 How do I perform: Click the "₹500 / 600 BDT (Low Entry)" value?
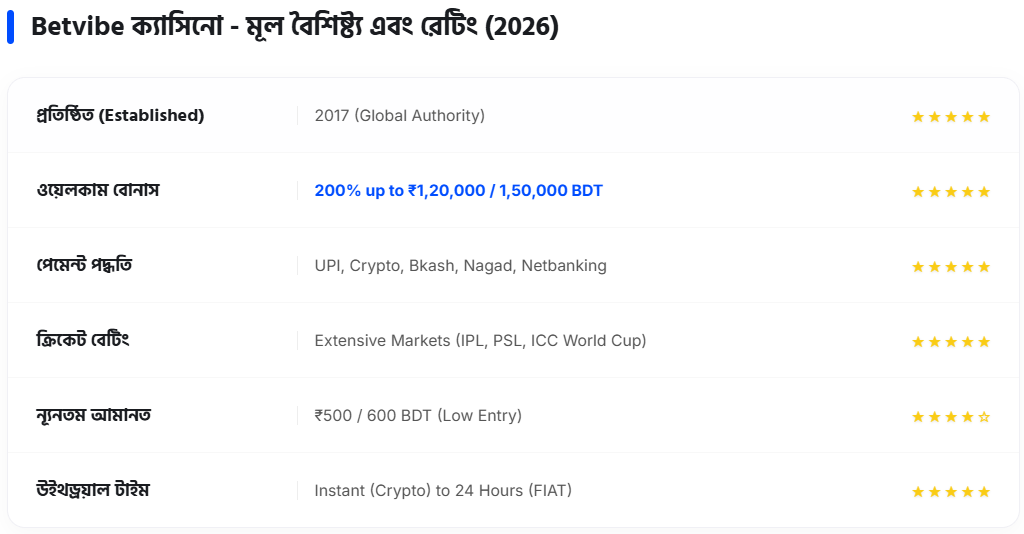(x=418, y=416)
